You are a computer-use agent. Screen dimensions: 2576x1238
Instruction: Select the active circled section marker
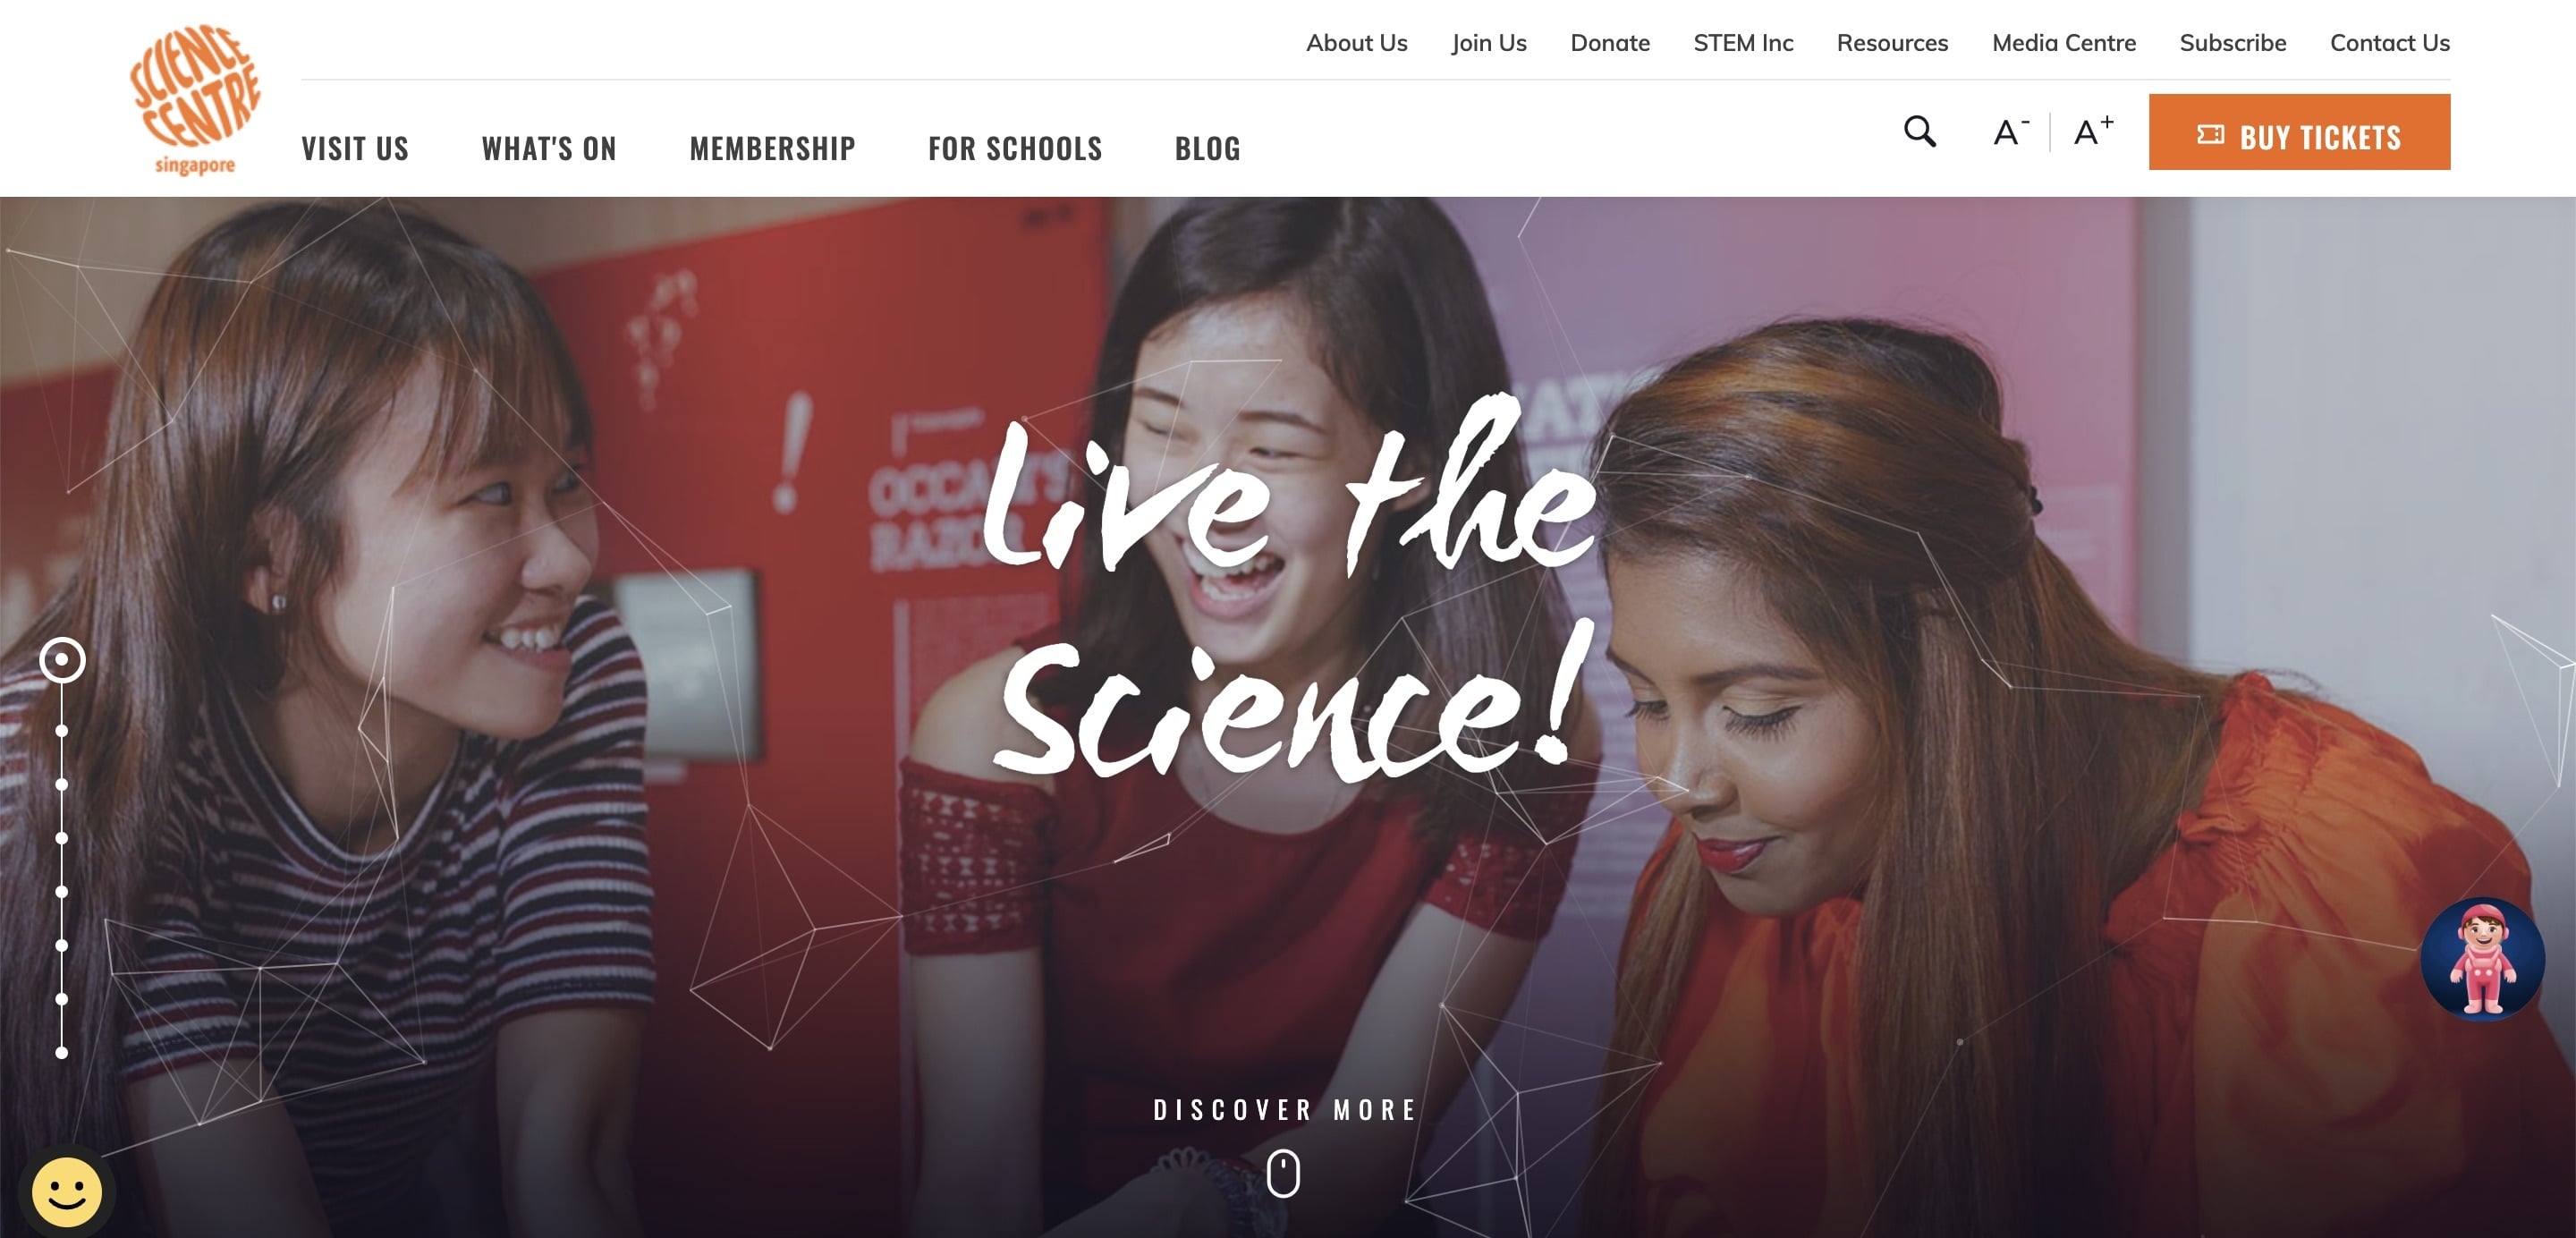[x=62, y=660]
